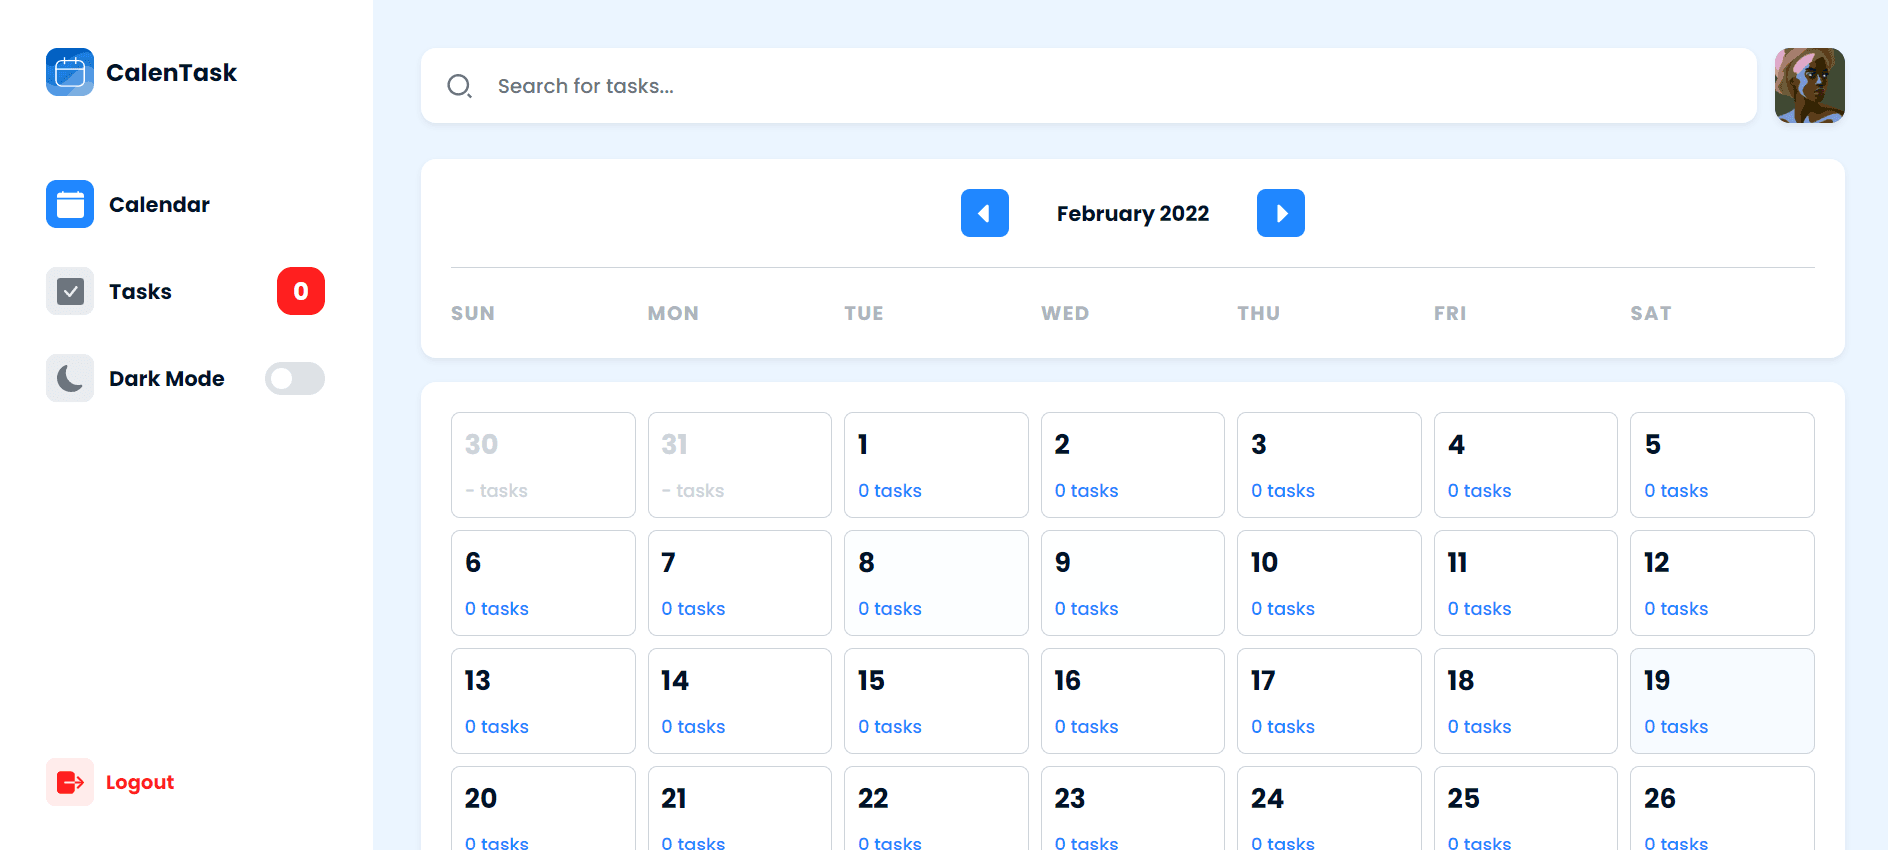This screenshot has width=1888, height=850.
Task: Click the Logout link
Action: [140, 782]
